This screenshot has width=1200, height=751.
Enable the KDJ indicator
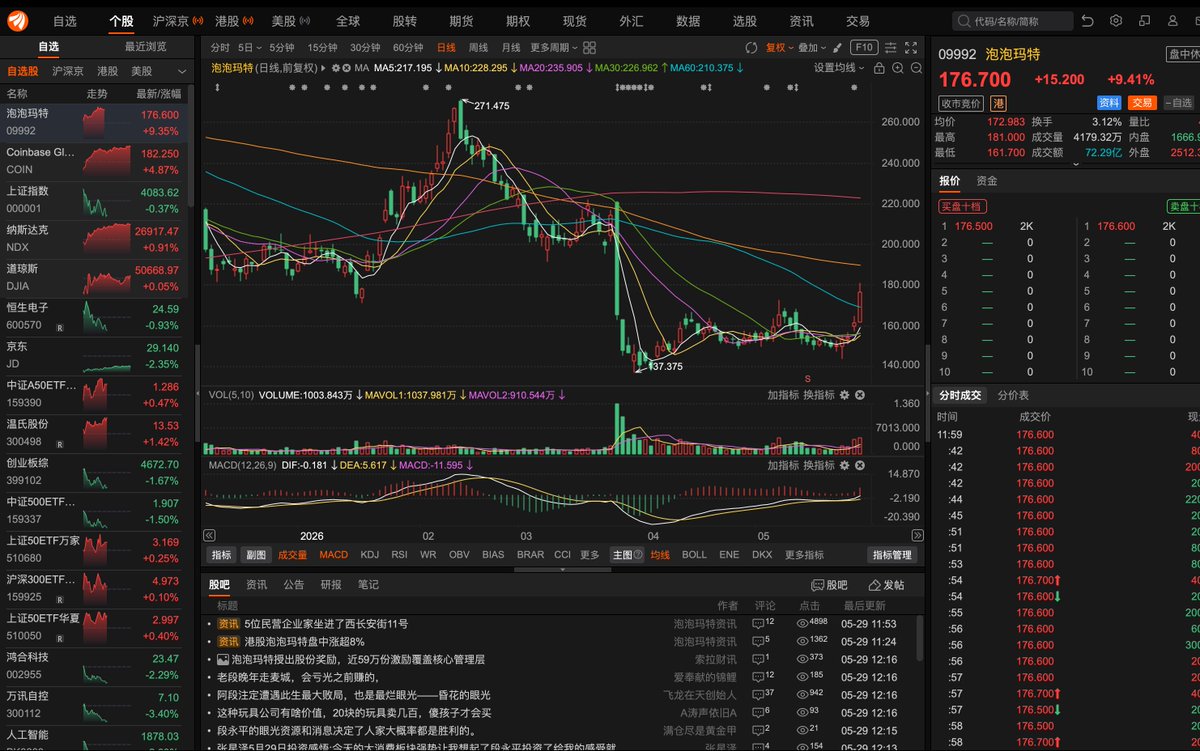[369, 554]
